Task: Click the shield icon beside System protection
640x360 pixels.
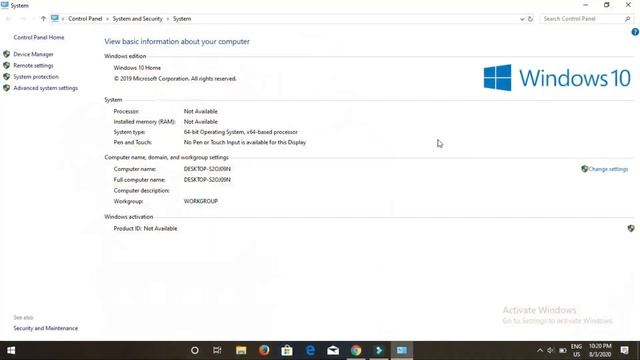Action: pyautogui.click(x=7, y=77)
